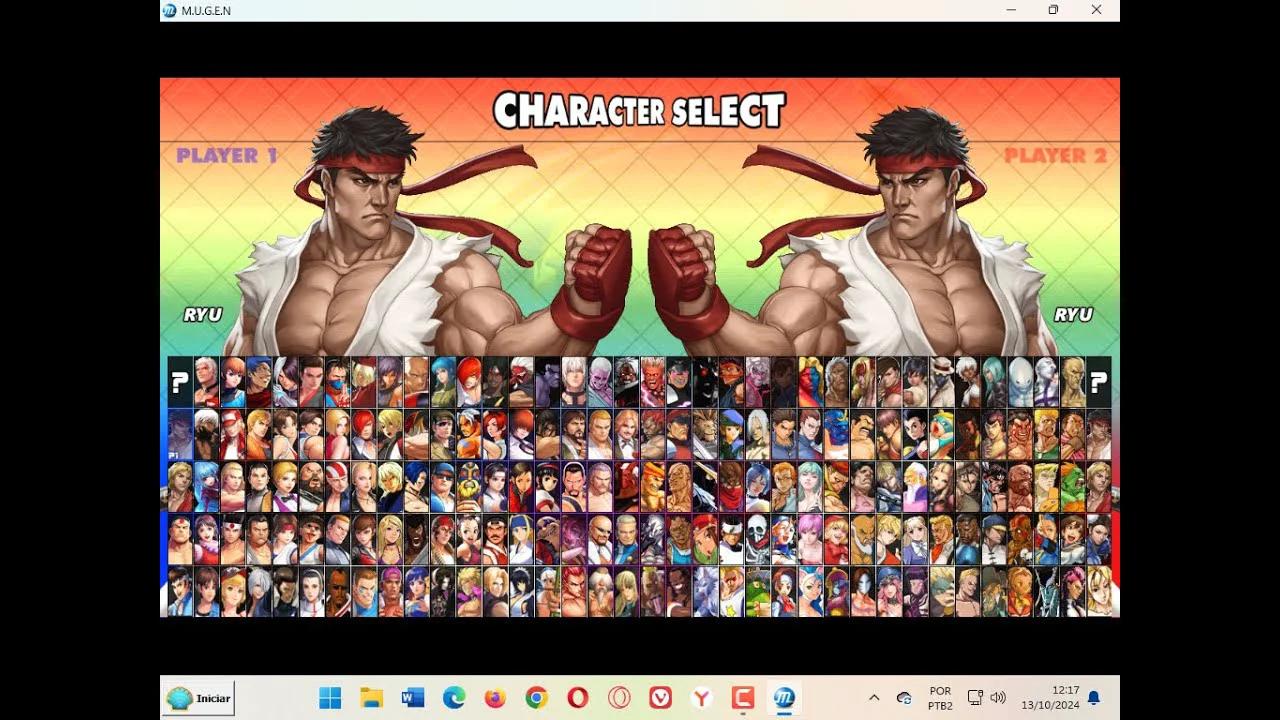Open the Iniciar start button

199,698
